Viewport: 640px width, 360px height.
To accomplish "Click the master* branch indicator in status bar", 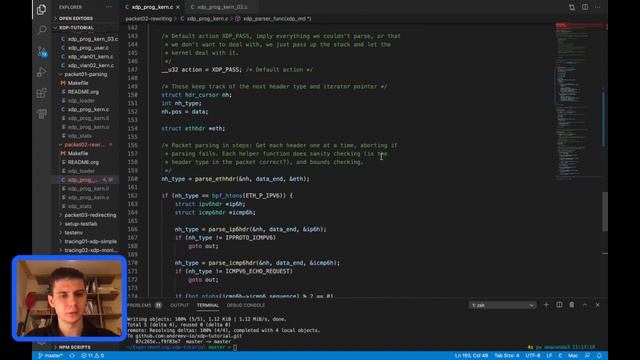I will tap(50, 356).
